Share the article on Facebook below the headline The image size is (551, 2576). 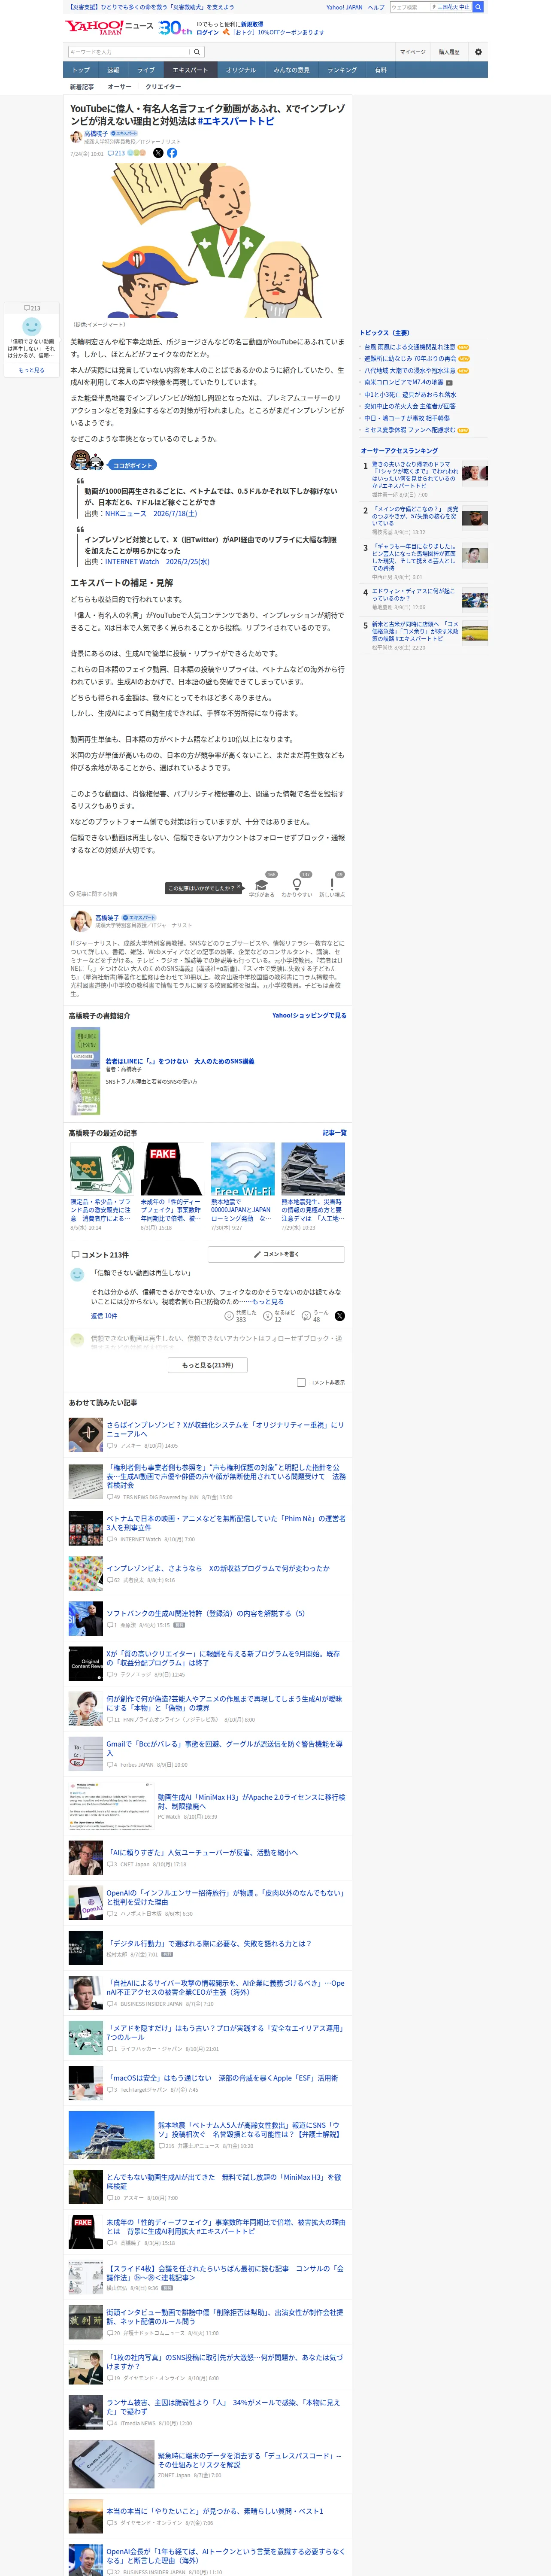(172, 153)
